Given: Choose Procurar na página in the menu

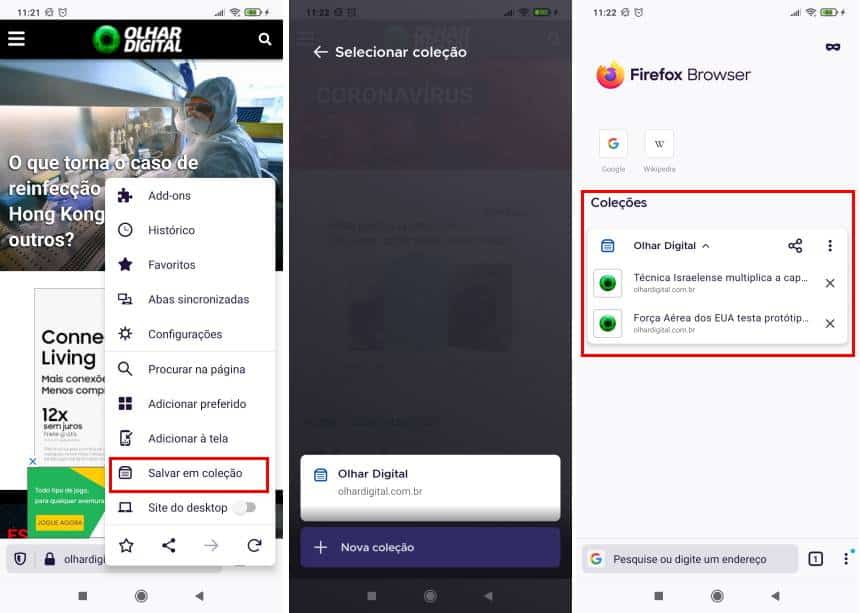Looking at the screenshot, I should tap(190, 369).
